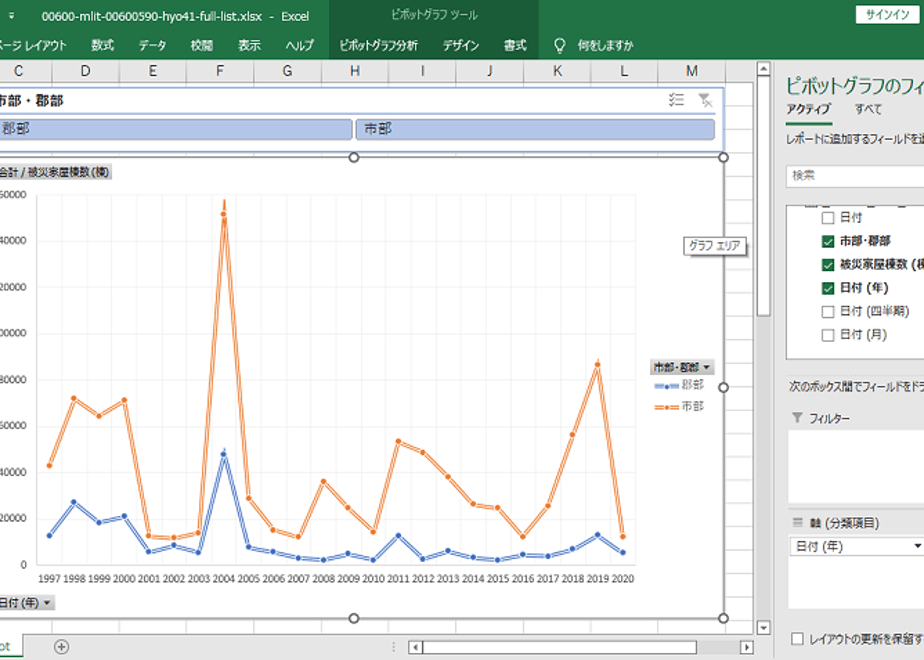Open the ピボットグラフ分析 tab
The width and height of the screenshot is (924, 660).
pos(378,45)
